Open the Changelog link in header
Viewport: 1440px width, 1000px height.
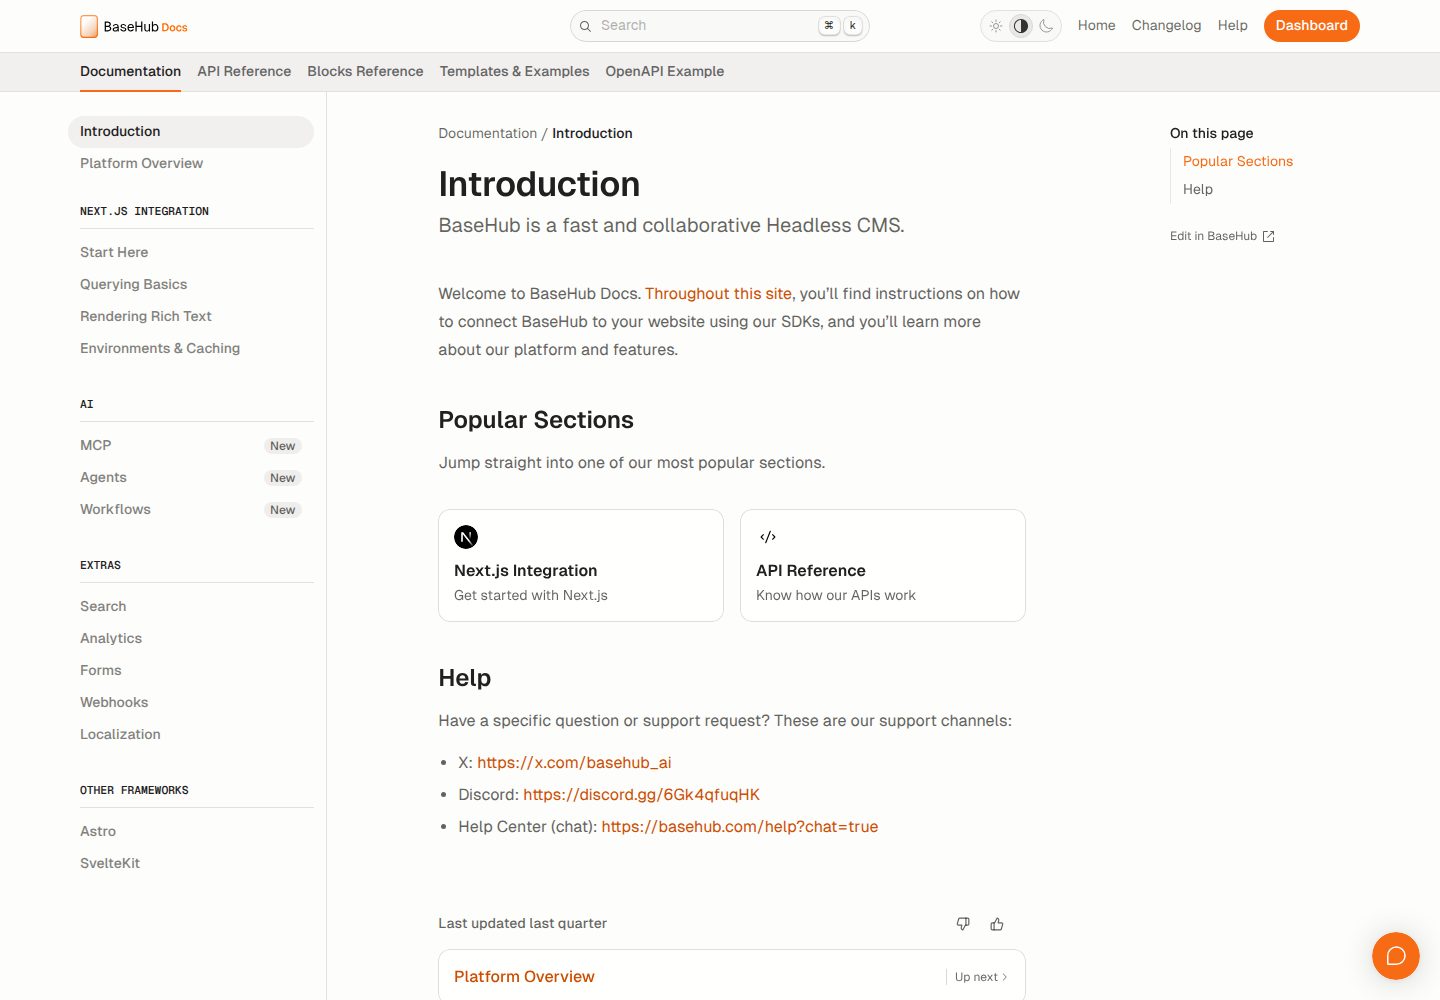1166,26
